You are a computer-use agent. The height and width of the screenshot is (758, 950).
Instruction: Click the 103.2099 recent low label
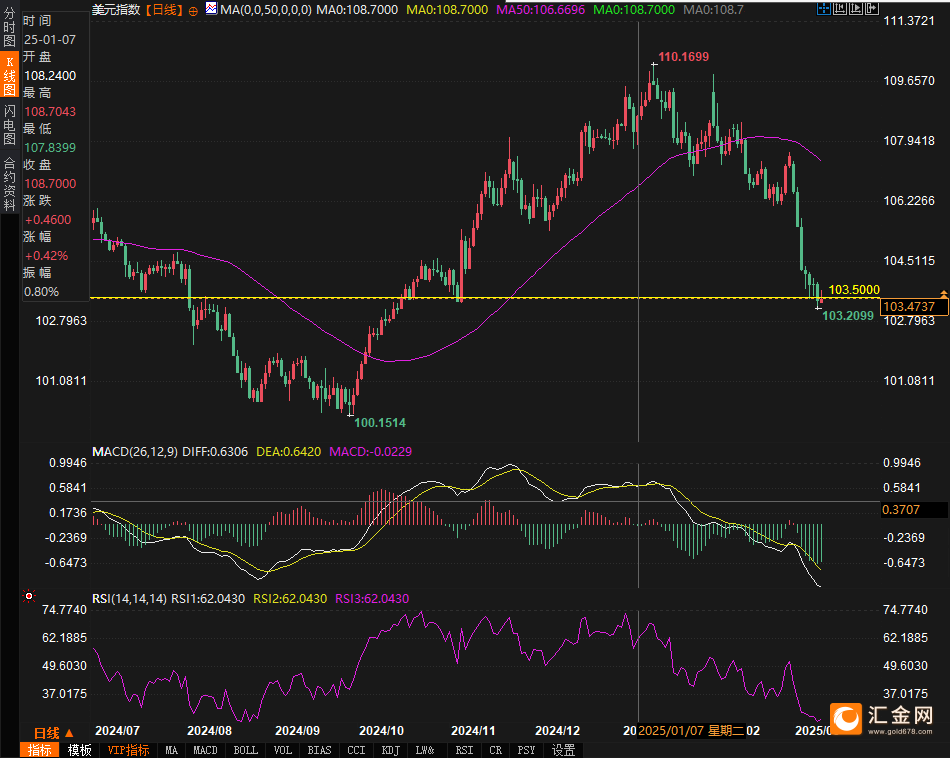(x=848, y=315)
